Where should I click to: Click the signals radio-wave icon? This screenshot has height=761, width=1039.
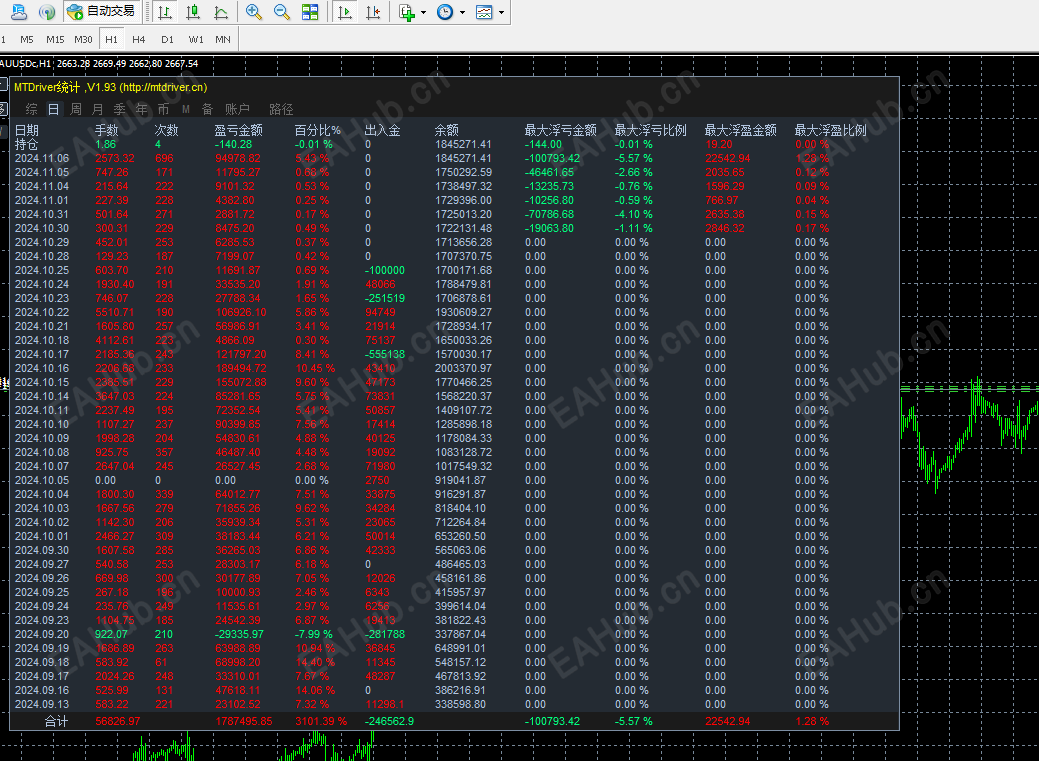(x=46, y=12)
